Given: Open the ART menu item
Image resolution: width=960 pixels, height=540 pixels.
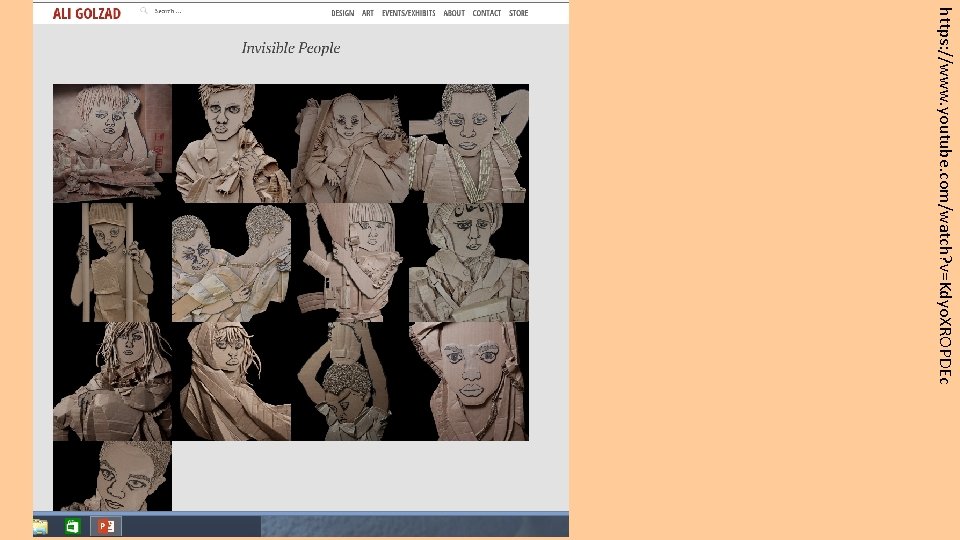Looking at the screenshot, I should pos(367,13).
